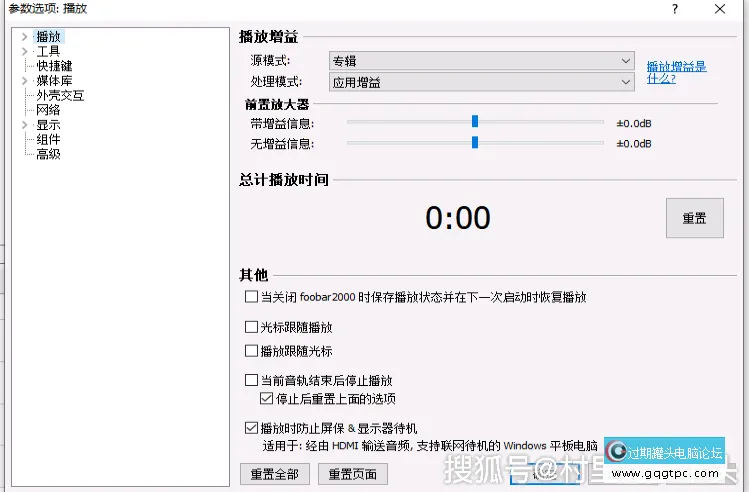Open the 源模式 dropdown
749x492 pixels.
coord(482,62)
